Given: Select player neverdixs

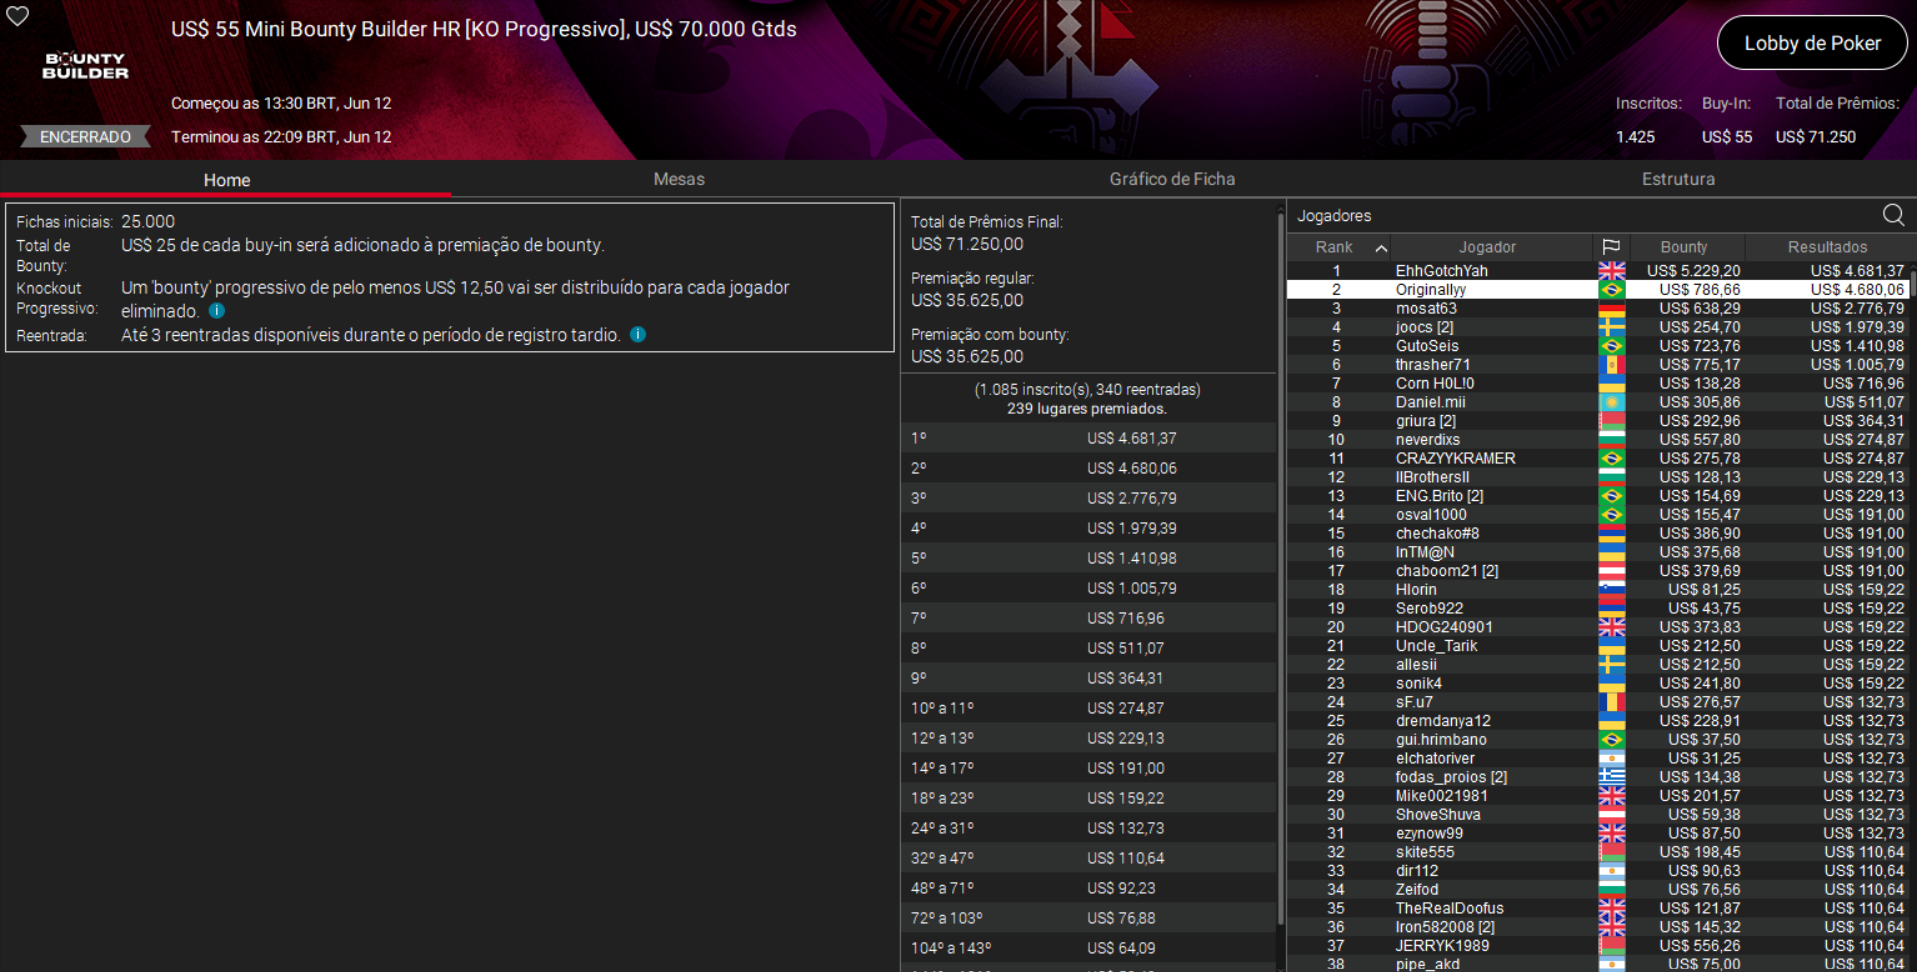Looking at the screenshot, I should tap(1428, 440).
